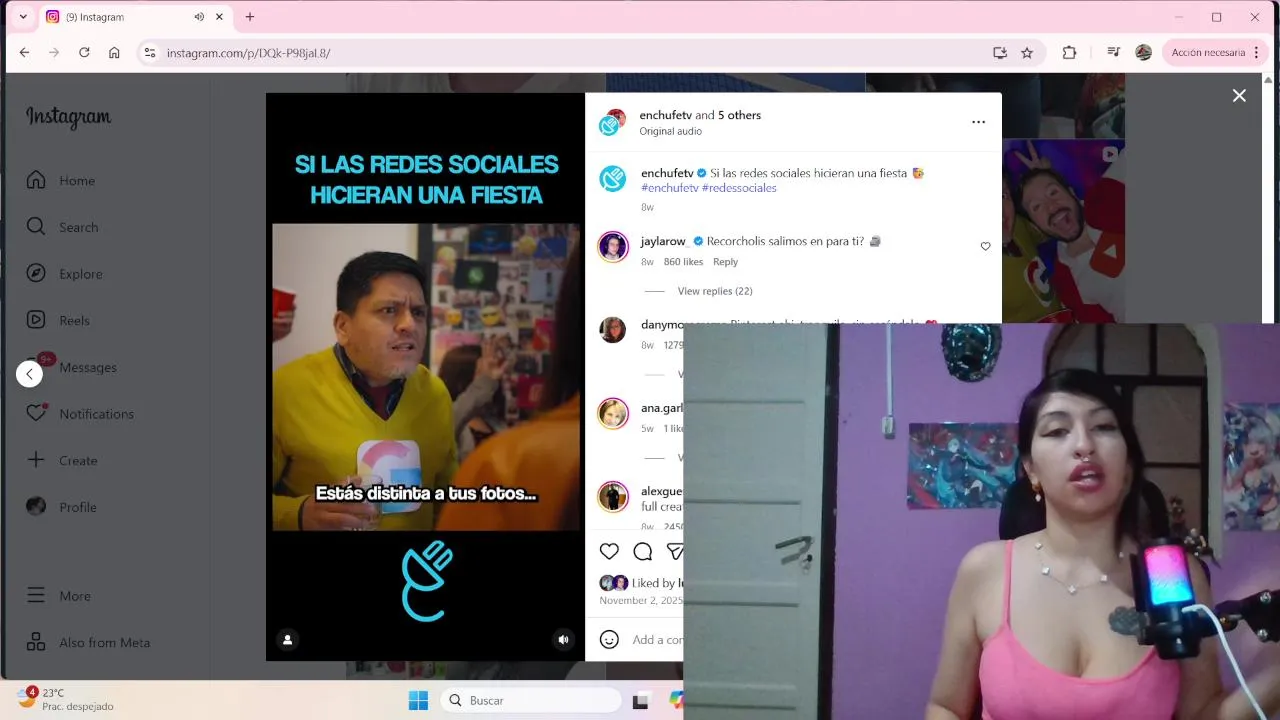1280x720 pixels.
Task: Click ana.garl commenter avatar
Action: click(613, 413)
